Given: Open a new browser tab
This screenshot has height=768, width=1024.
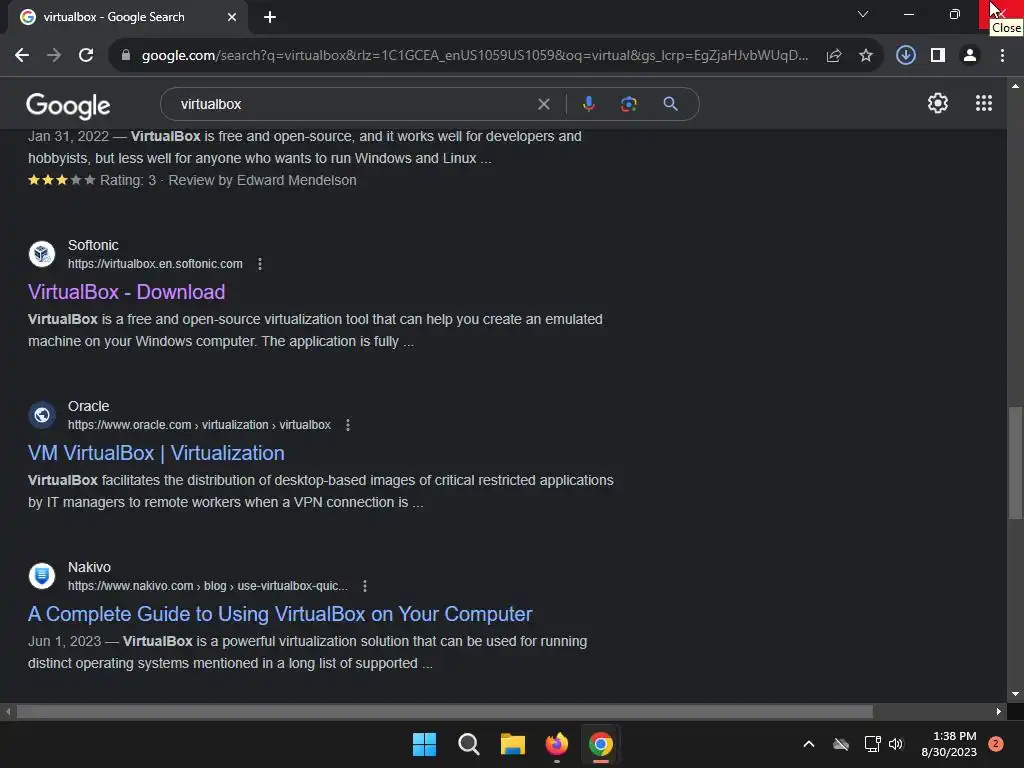Looking at the screenshot, I should tap(270, 17).
